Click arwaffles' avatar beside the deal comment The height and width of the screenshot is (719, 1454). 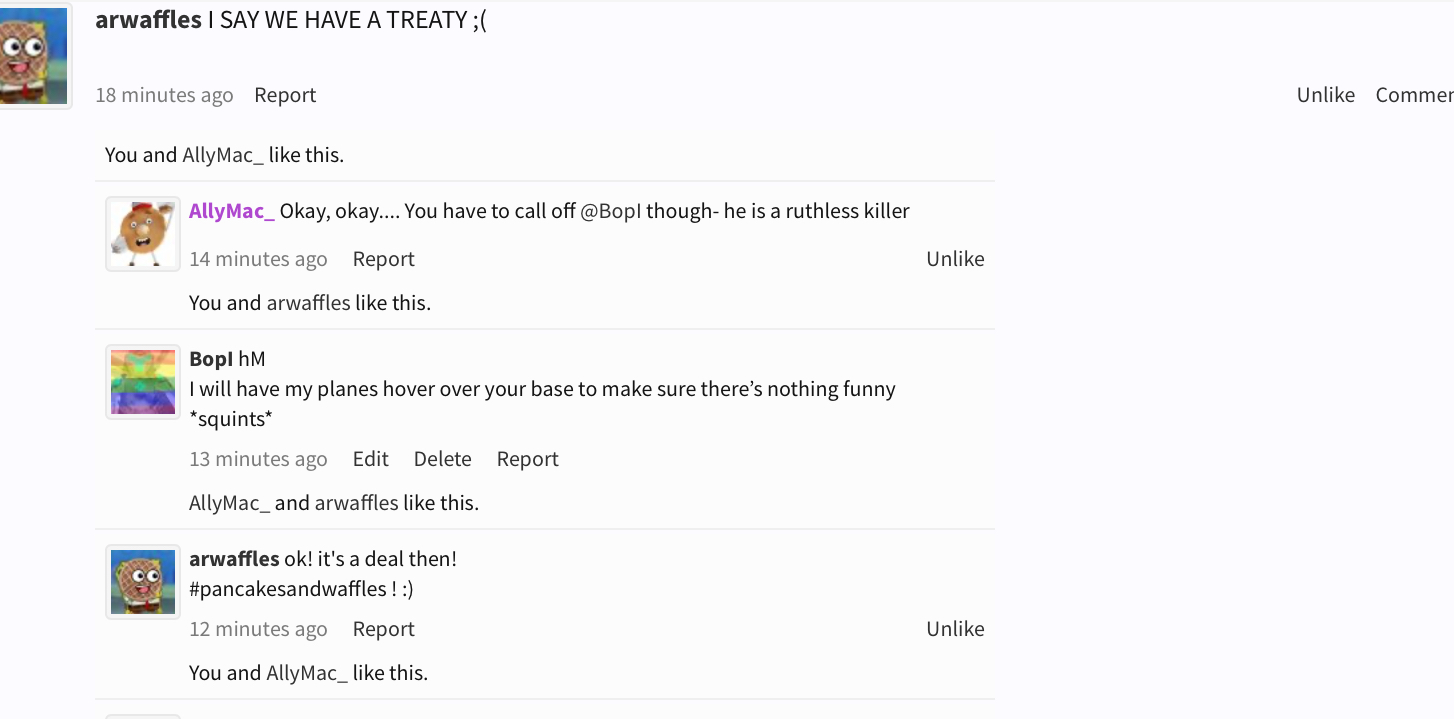(143, 582)
